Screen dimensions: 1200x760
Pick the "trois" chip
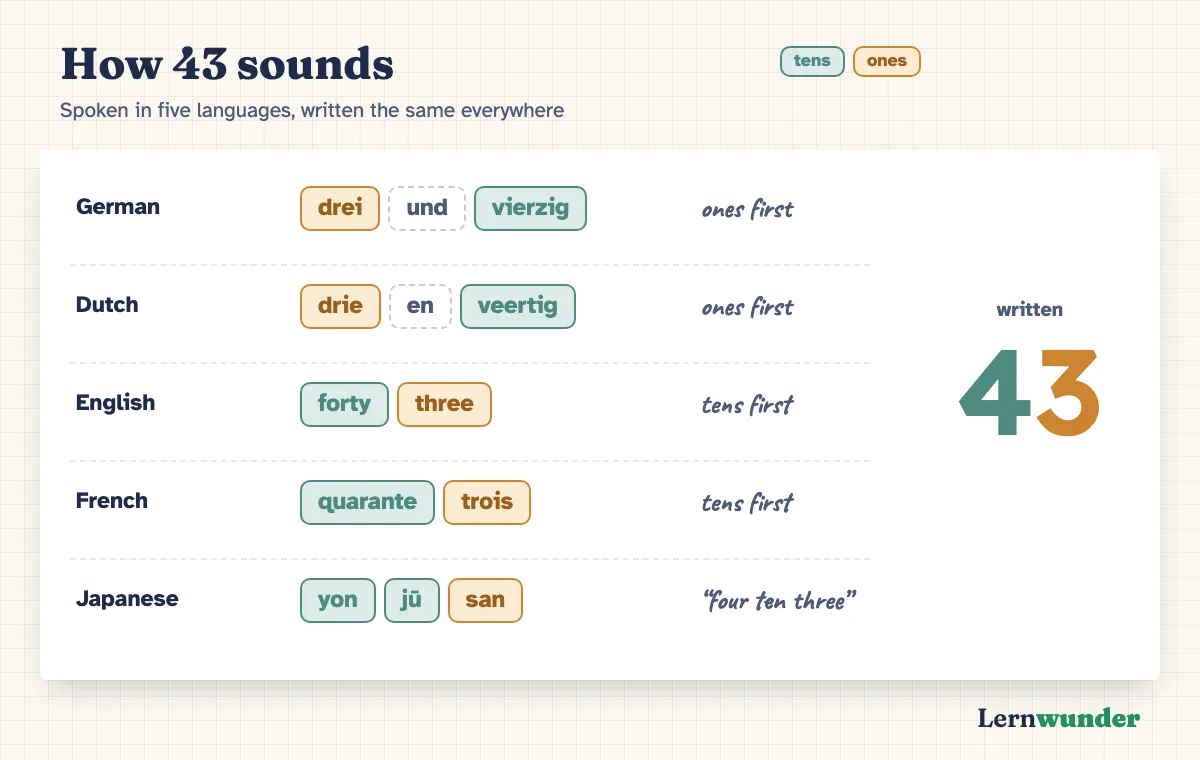tap(487, 502)
